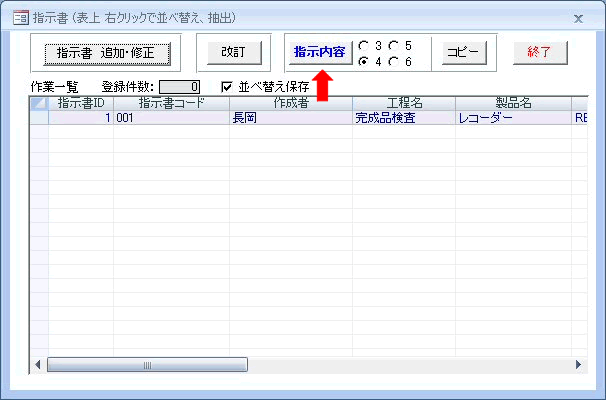Open the 指示内容 button
Screen dimensions: 606x400
320,52
